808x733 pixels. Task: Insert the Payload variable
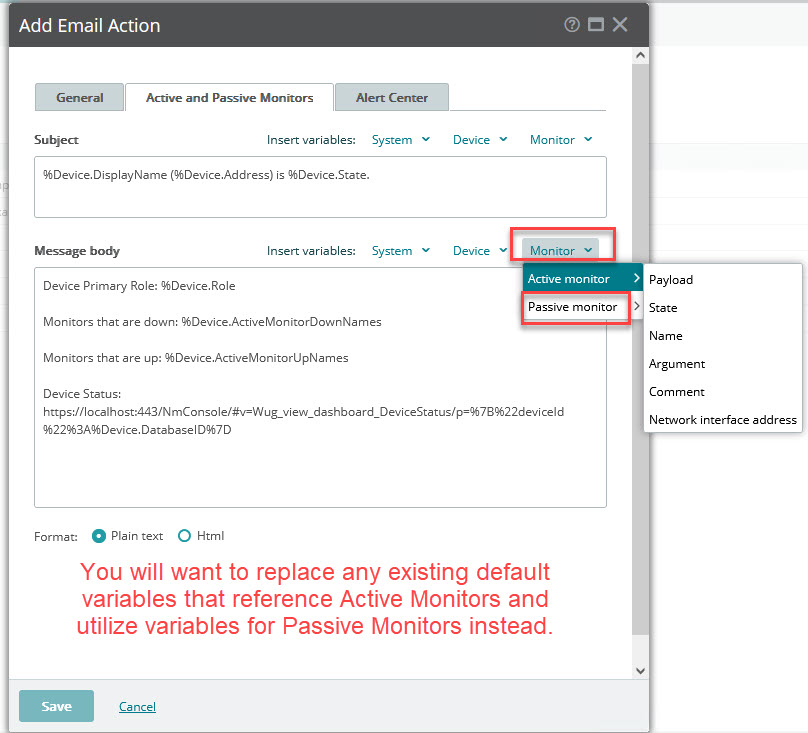[671, 279]
